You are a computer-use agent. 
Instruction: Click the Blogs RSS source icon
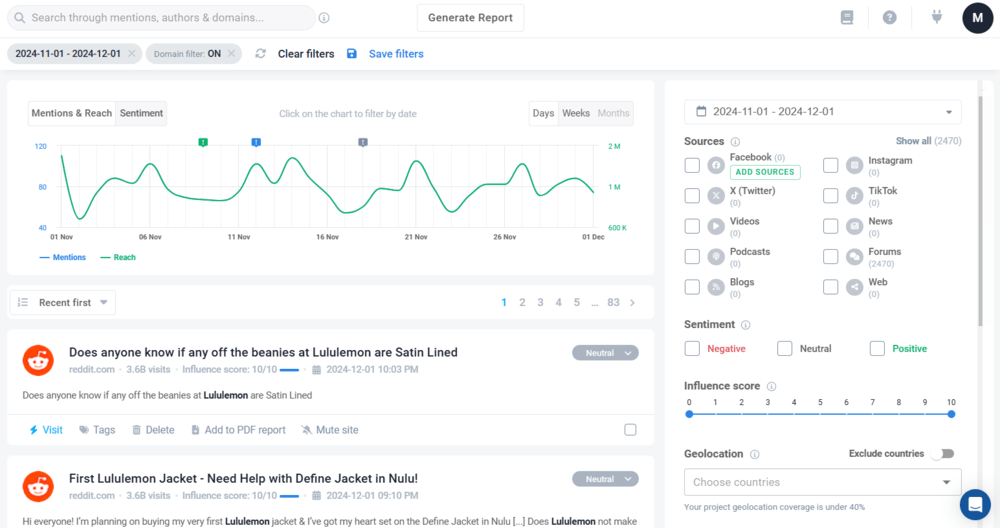click(x=716, y=287)
